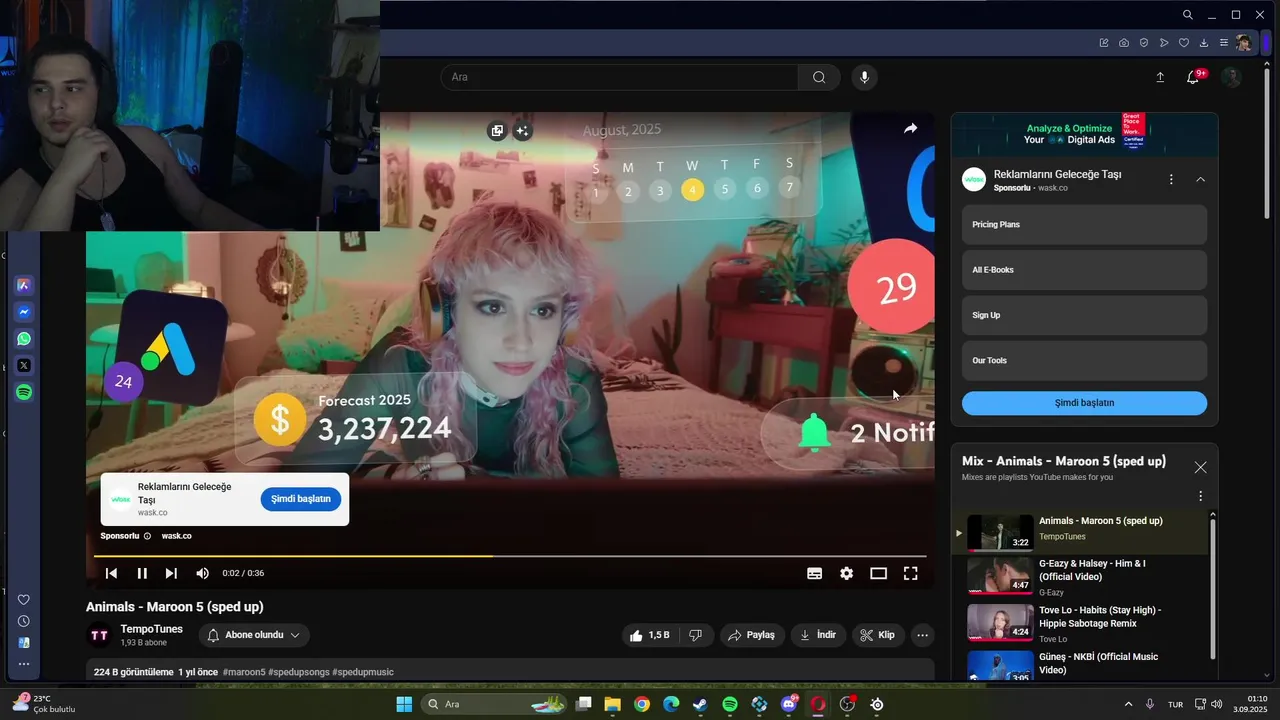The height and width of the screenshot is (720, 1280).
Task: Click İndir download button
Action: [x=818, y=635]
